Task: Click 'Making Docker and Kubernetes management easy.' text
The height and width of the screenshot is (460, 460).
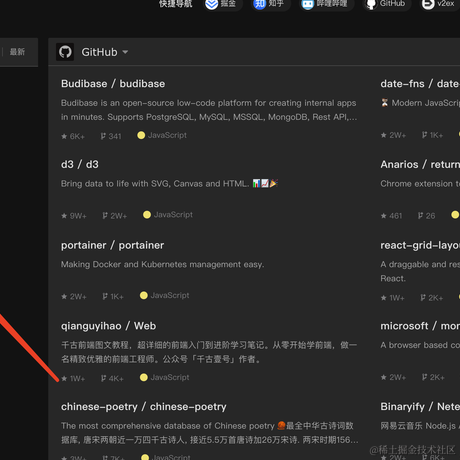Action: [162, 264]
